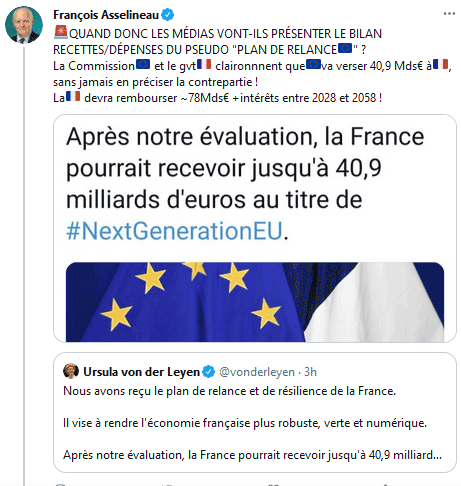This screenshot has height=486, width=461.
Task: Click the verified badge next to François Asselineau
Action: (167, 15)
